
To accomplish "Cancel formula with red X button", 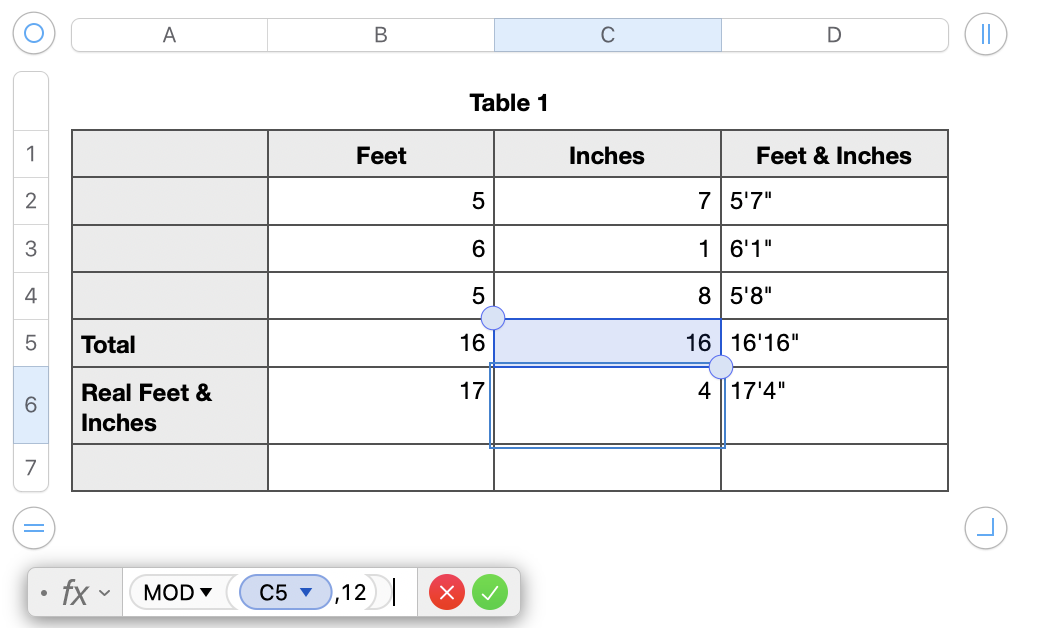I will point(447,593).
